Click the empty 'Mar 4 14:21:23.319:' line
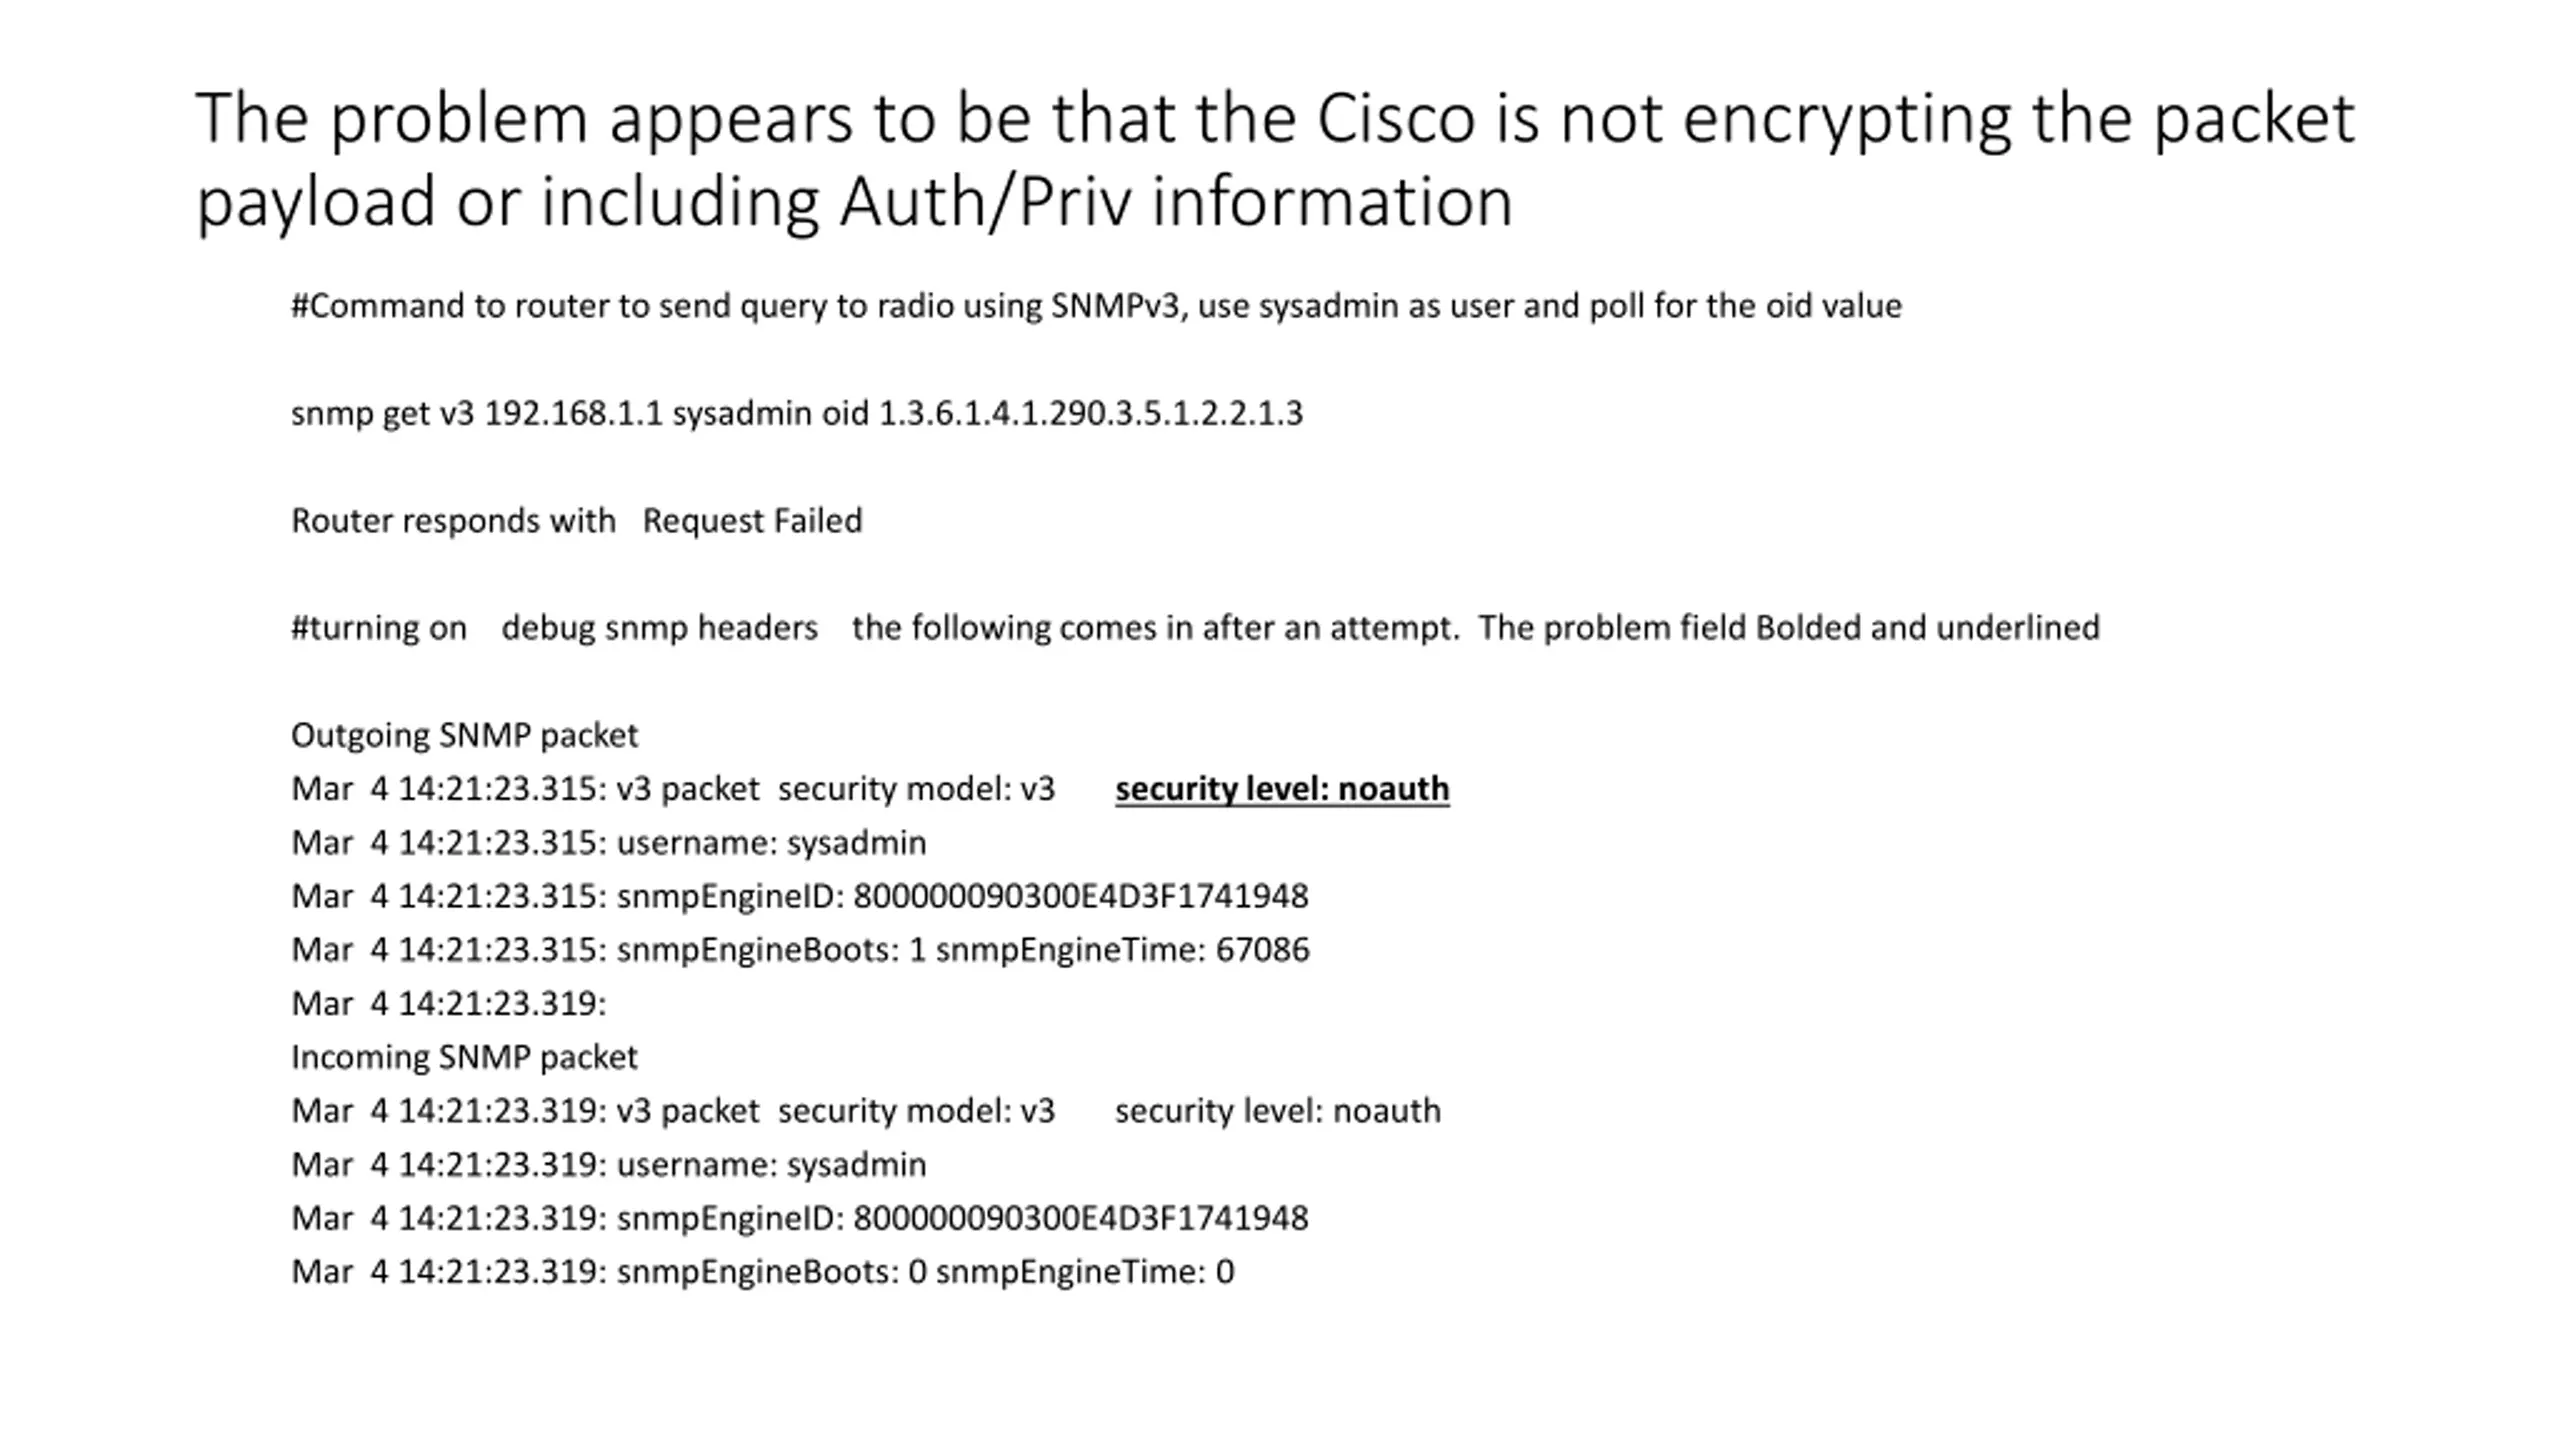The width and height of the screenshot is (2560, 1440). point(448,1004)
